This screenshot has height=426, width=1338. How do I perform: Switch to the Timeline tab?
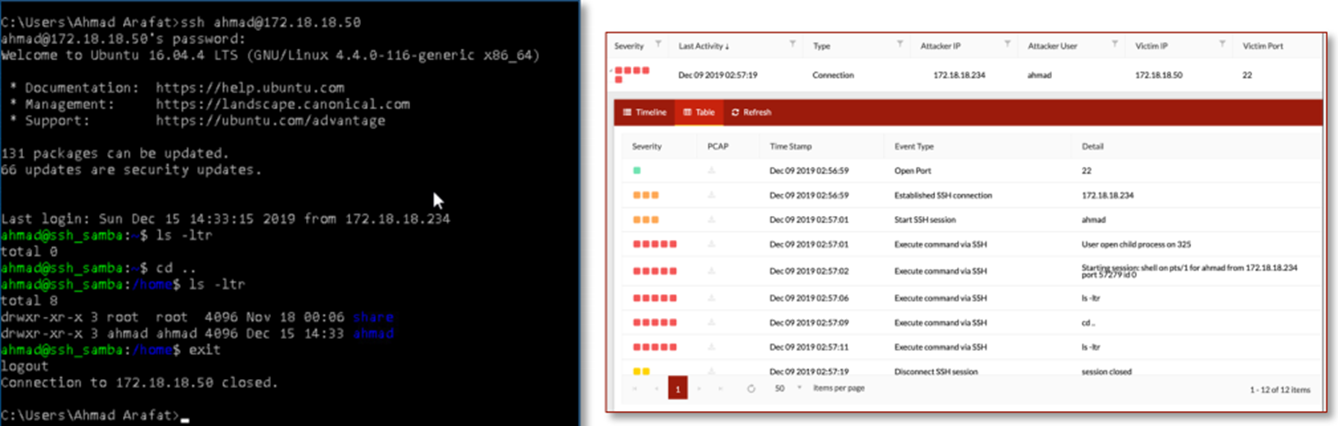click(x=644, y=112)
